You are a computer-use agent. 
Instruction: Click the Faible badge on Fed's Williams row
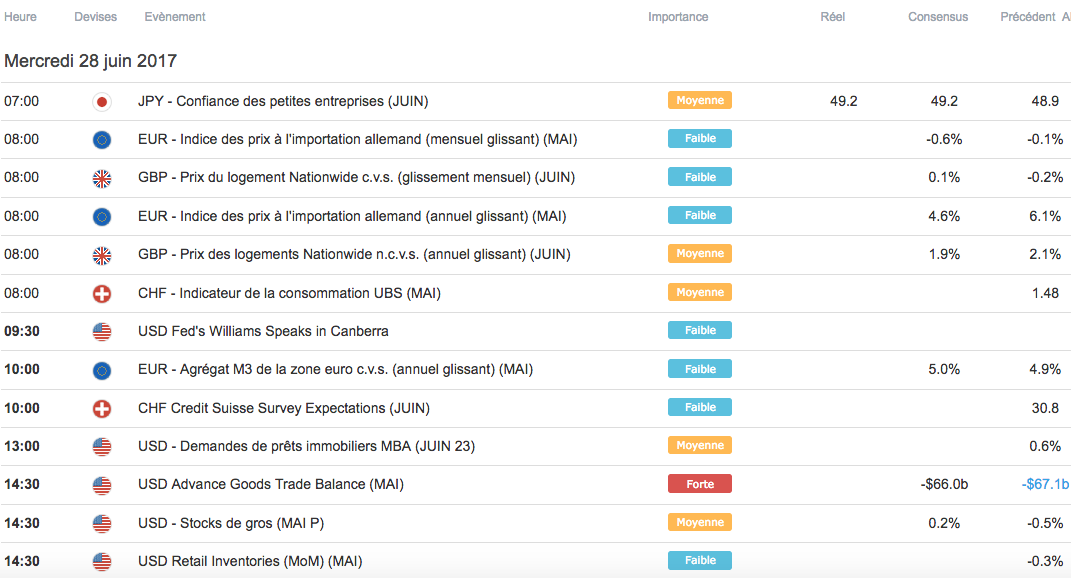[x=699, y=330]
